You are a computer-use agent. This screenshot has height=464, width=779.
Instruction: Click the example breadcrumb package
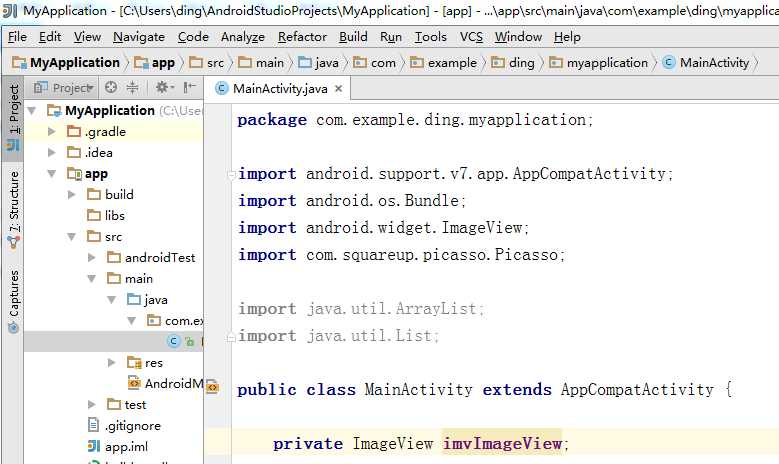point(443,63)
